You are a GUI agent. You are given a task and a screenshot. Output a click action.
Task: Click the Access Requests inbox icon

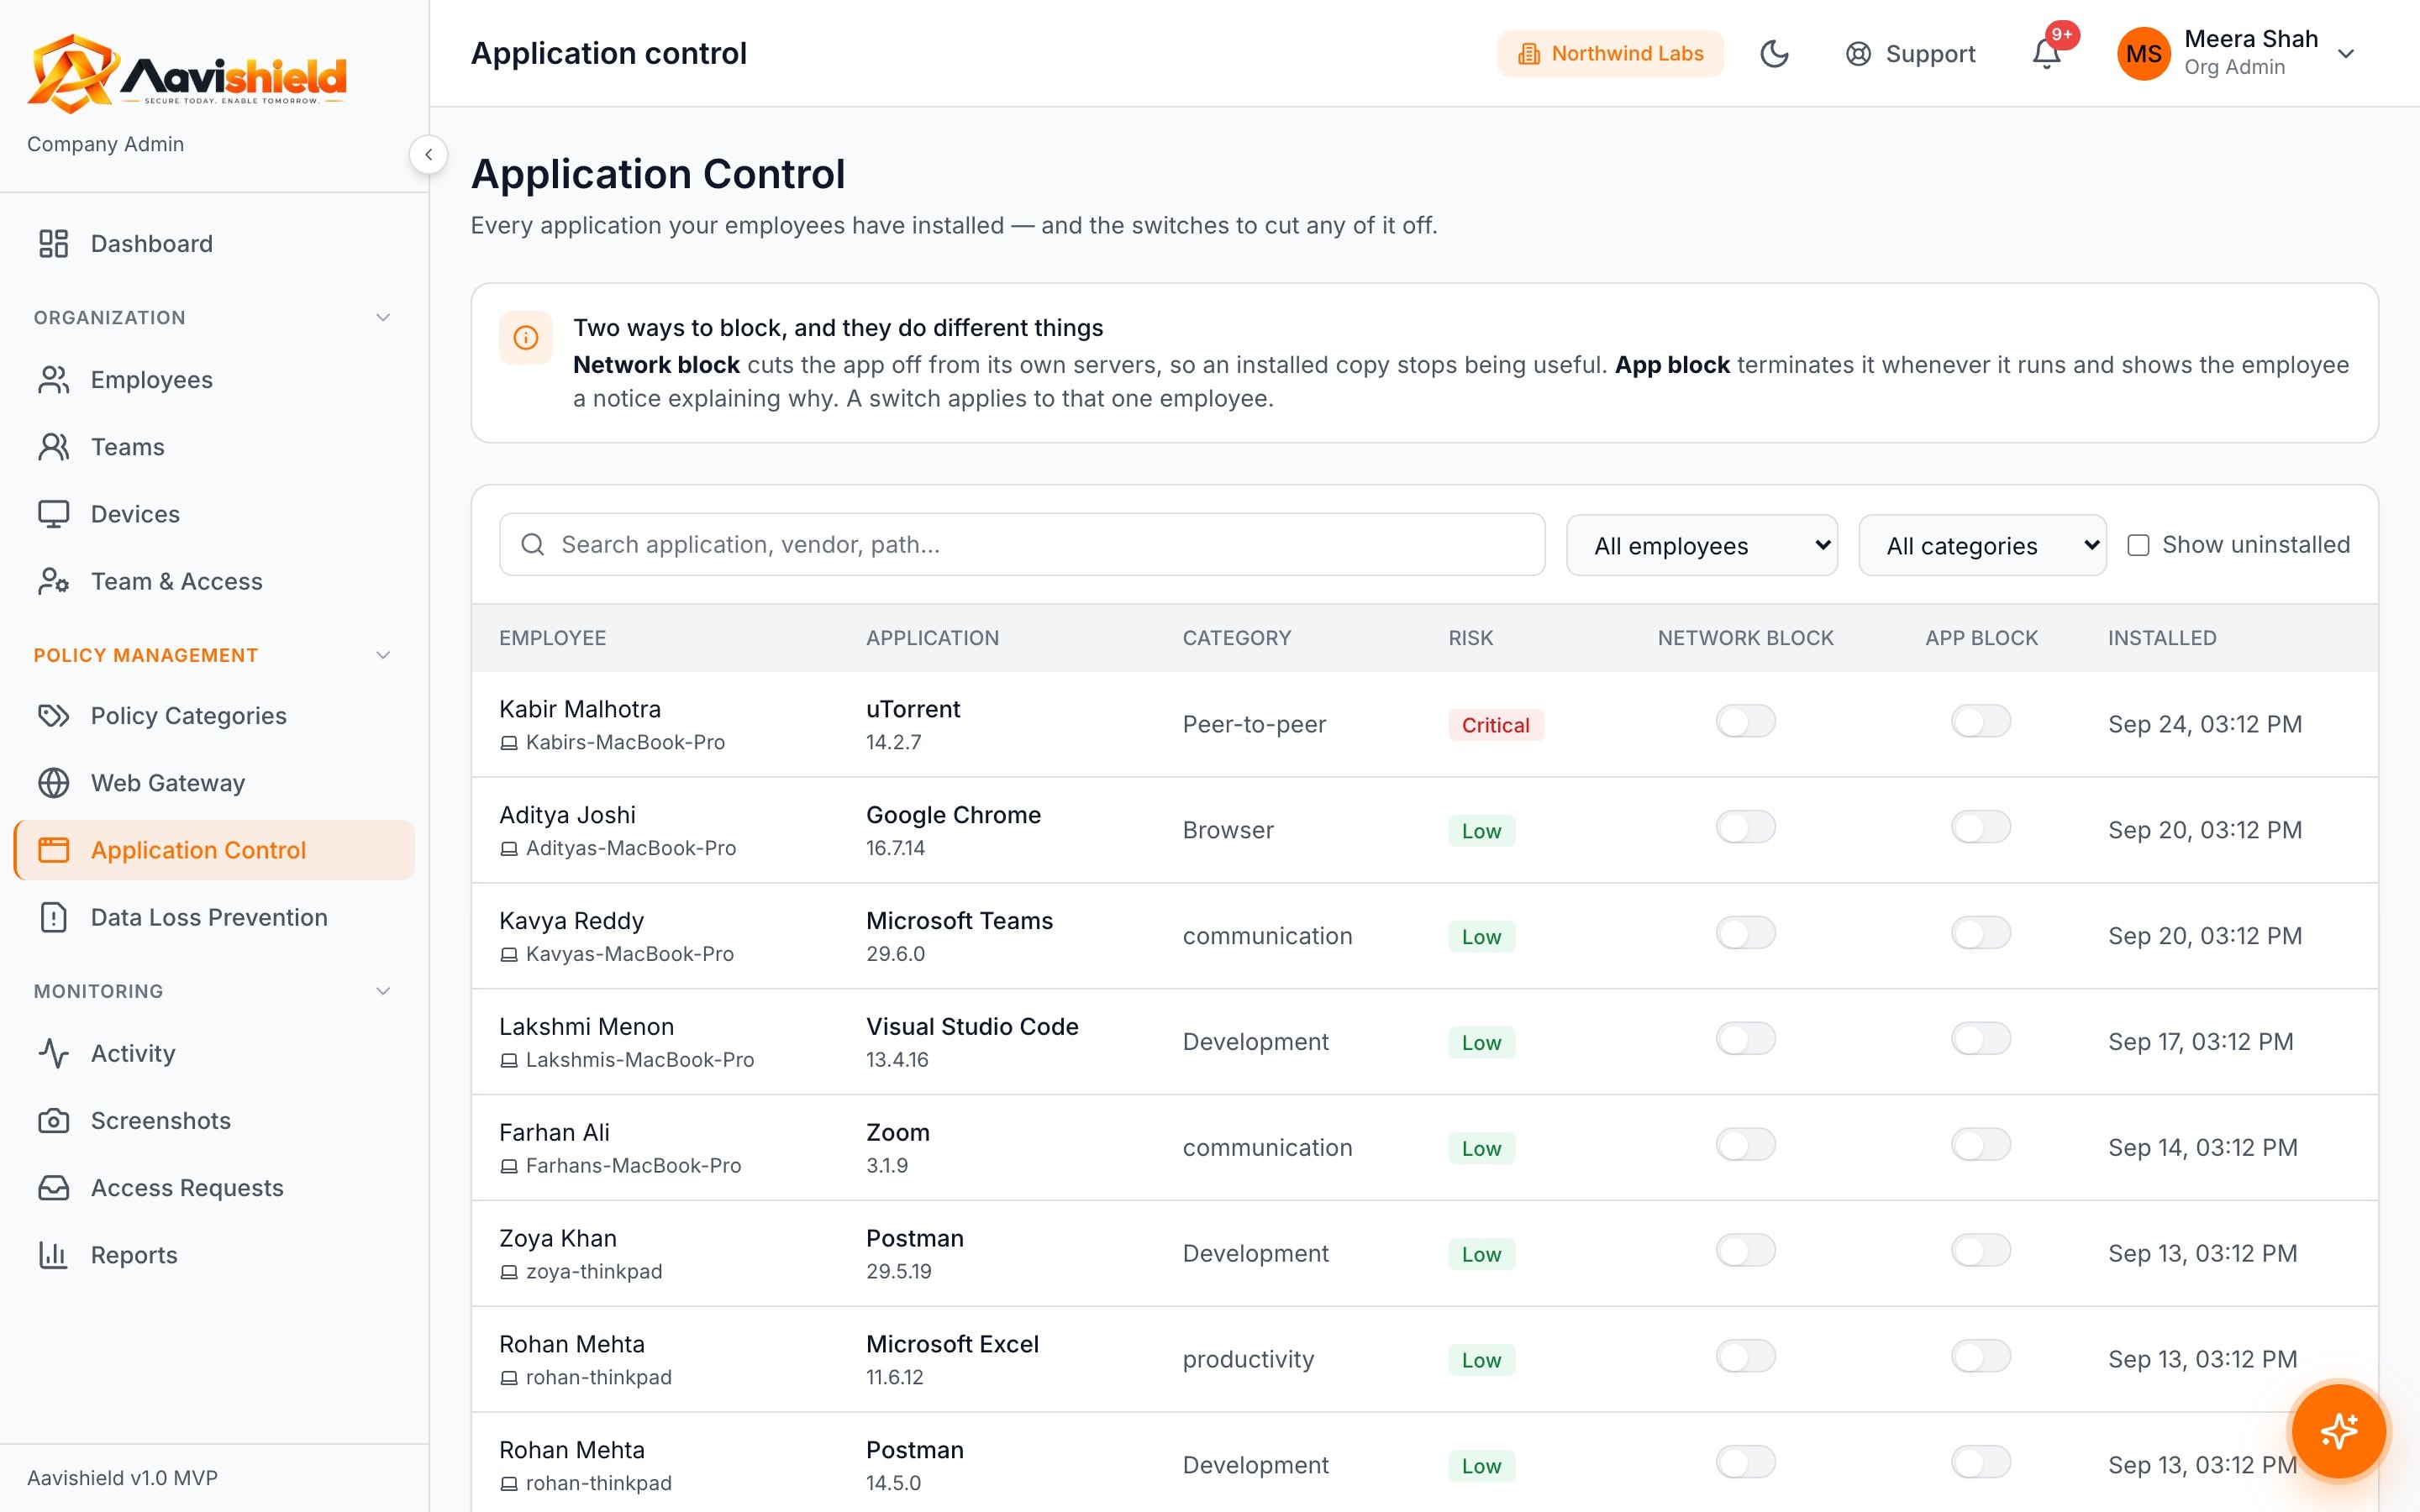click(x=53, y=1187)
